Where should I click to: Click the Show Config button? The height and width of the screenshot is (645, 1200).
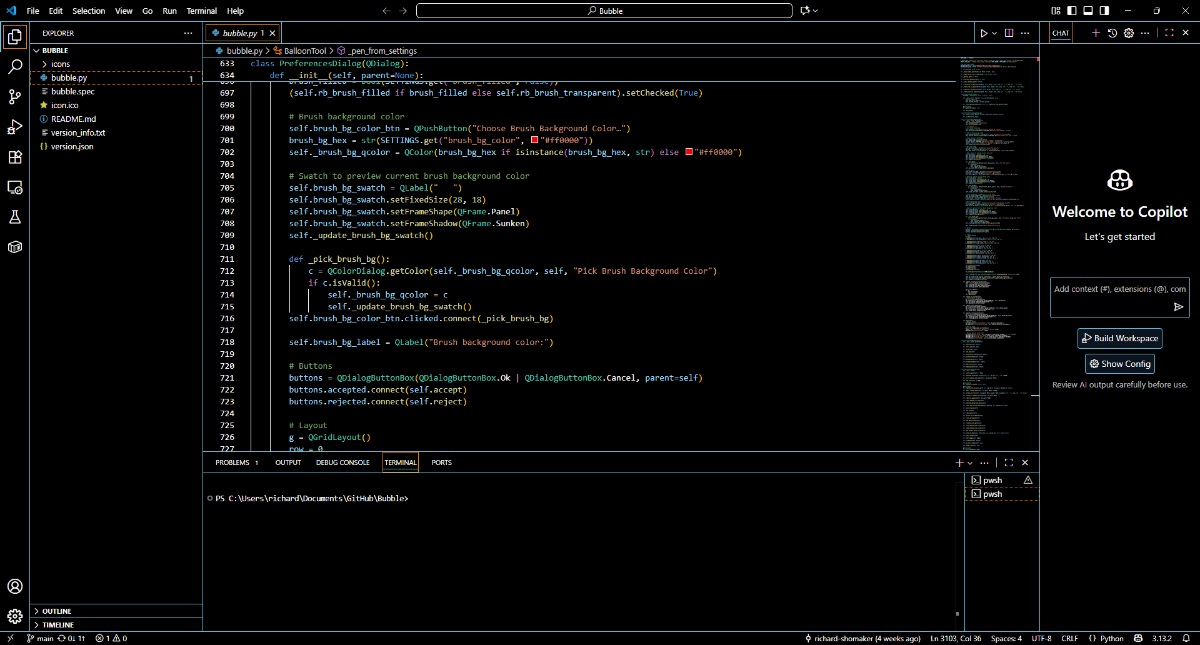1119,364
